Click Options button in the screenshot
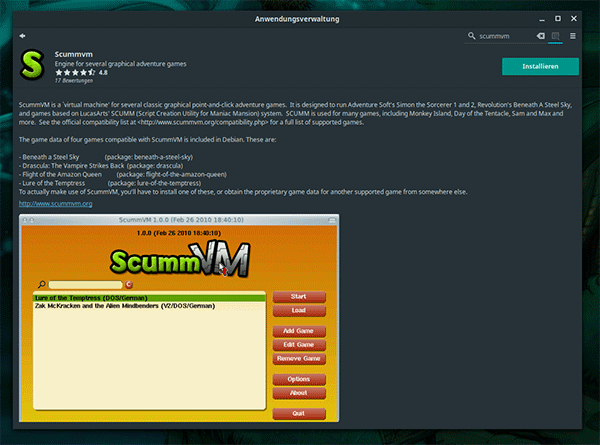600x445 pixels. [298, 379]
